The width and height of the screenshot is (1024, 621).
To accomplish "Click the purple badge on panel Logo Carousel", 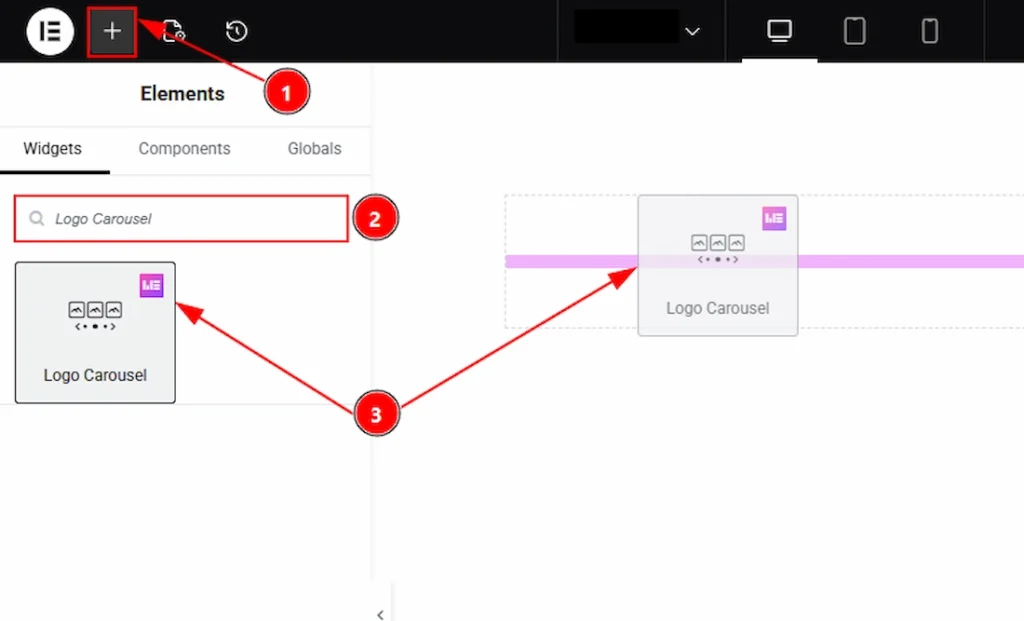I will pos(152,285).
